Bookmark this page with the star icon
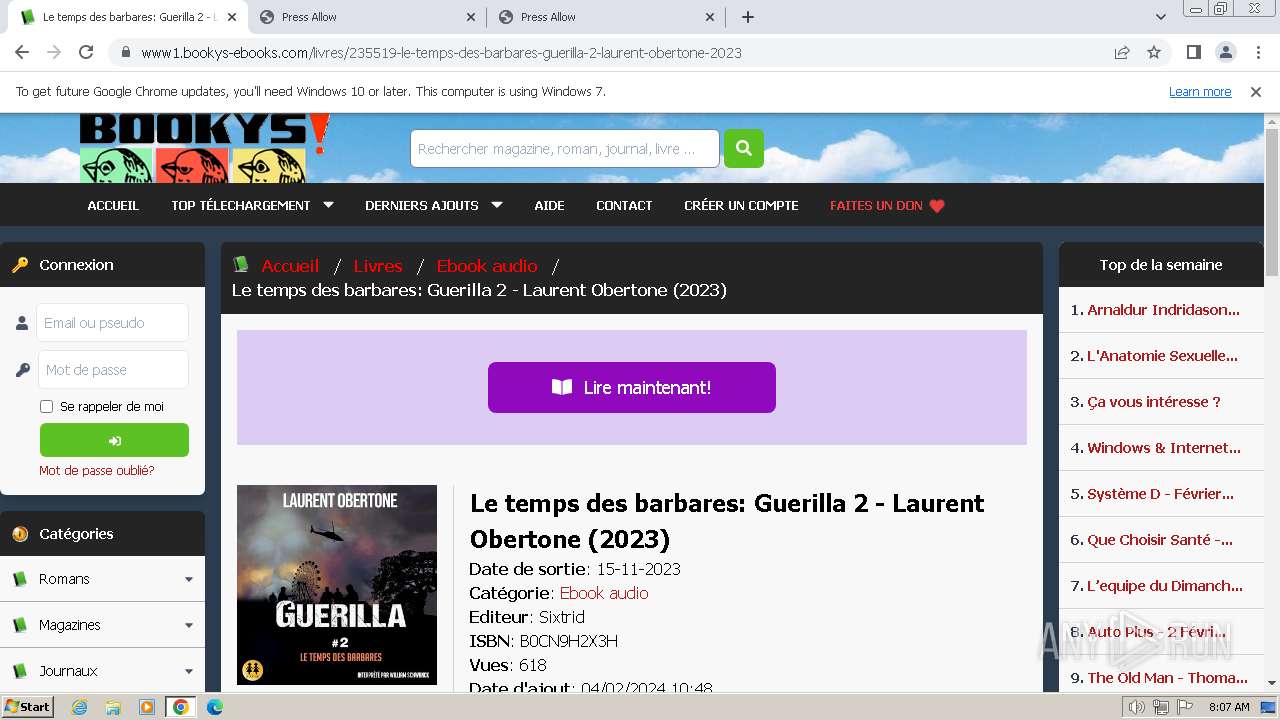Screen dimensions: 1280x720 coord(1154,52)
